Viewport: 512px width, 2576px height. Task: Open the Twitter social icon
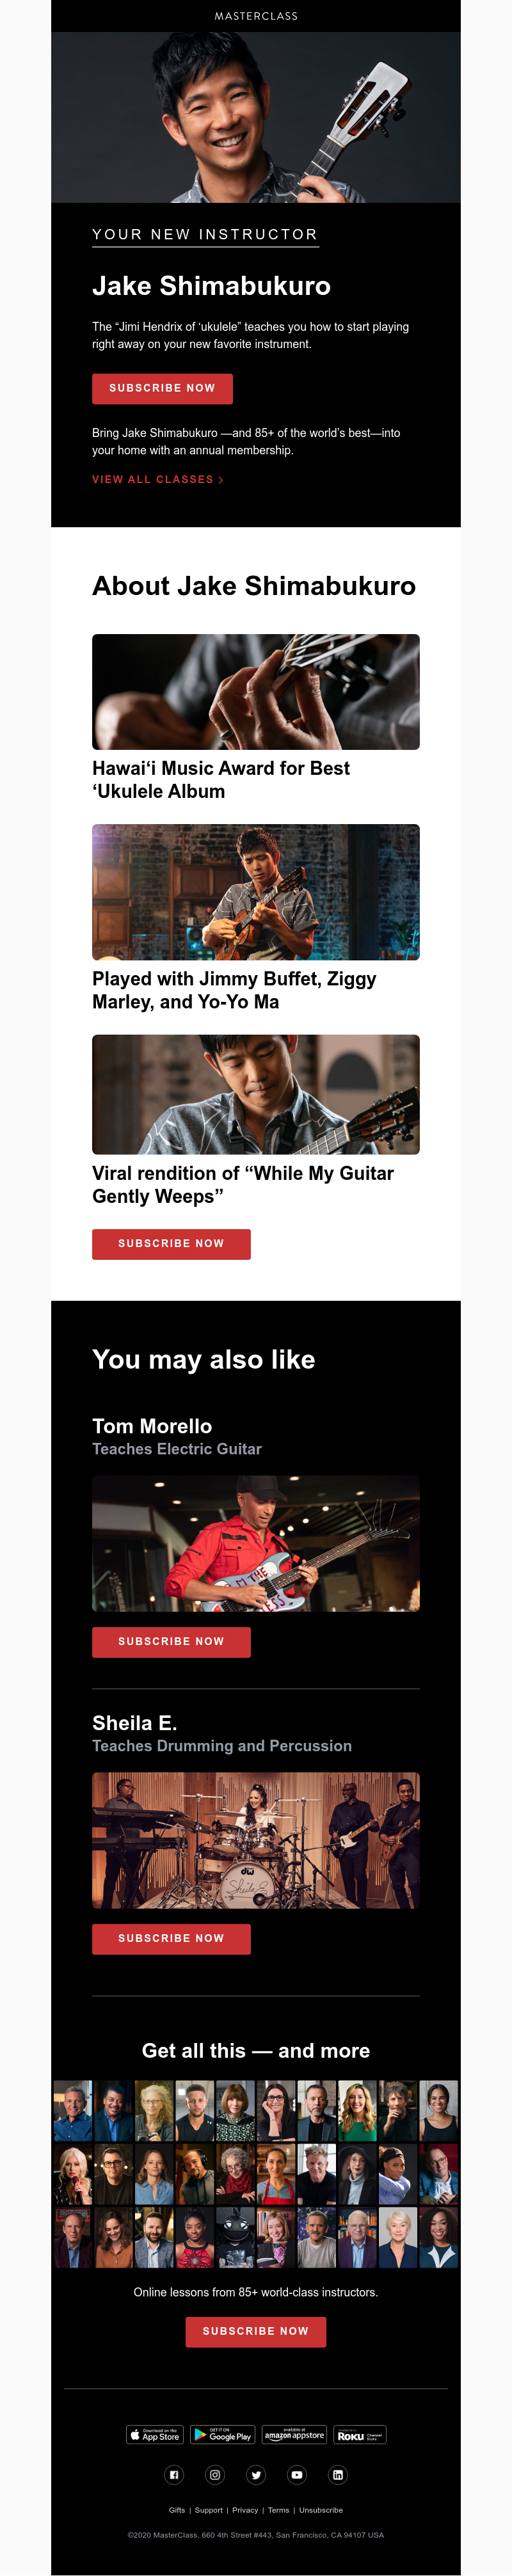[x=256, y=2475]
